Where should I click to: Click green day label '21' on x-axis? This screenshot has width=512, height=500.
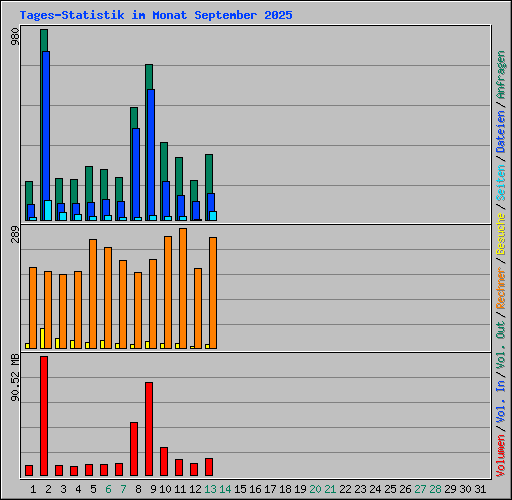click(330, 489)
